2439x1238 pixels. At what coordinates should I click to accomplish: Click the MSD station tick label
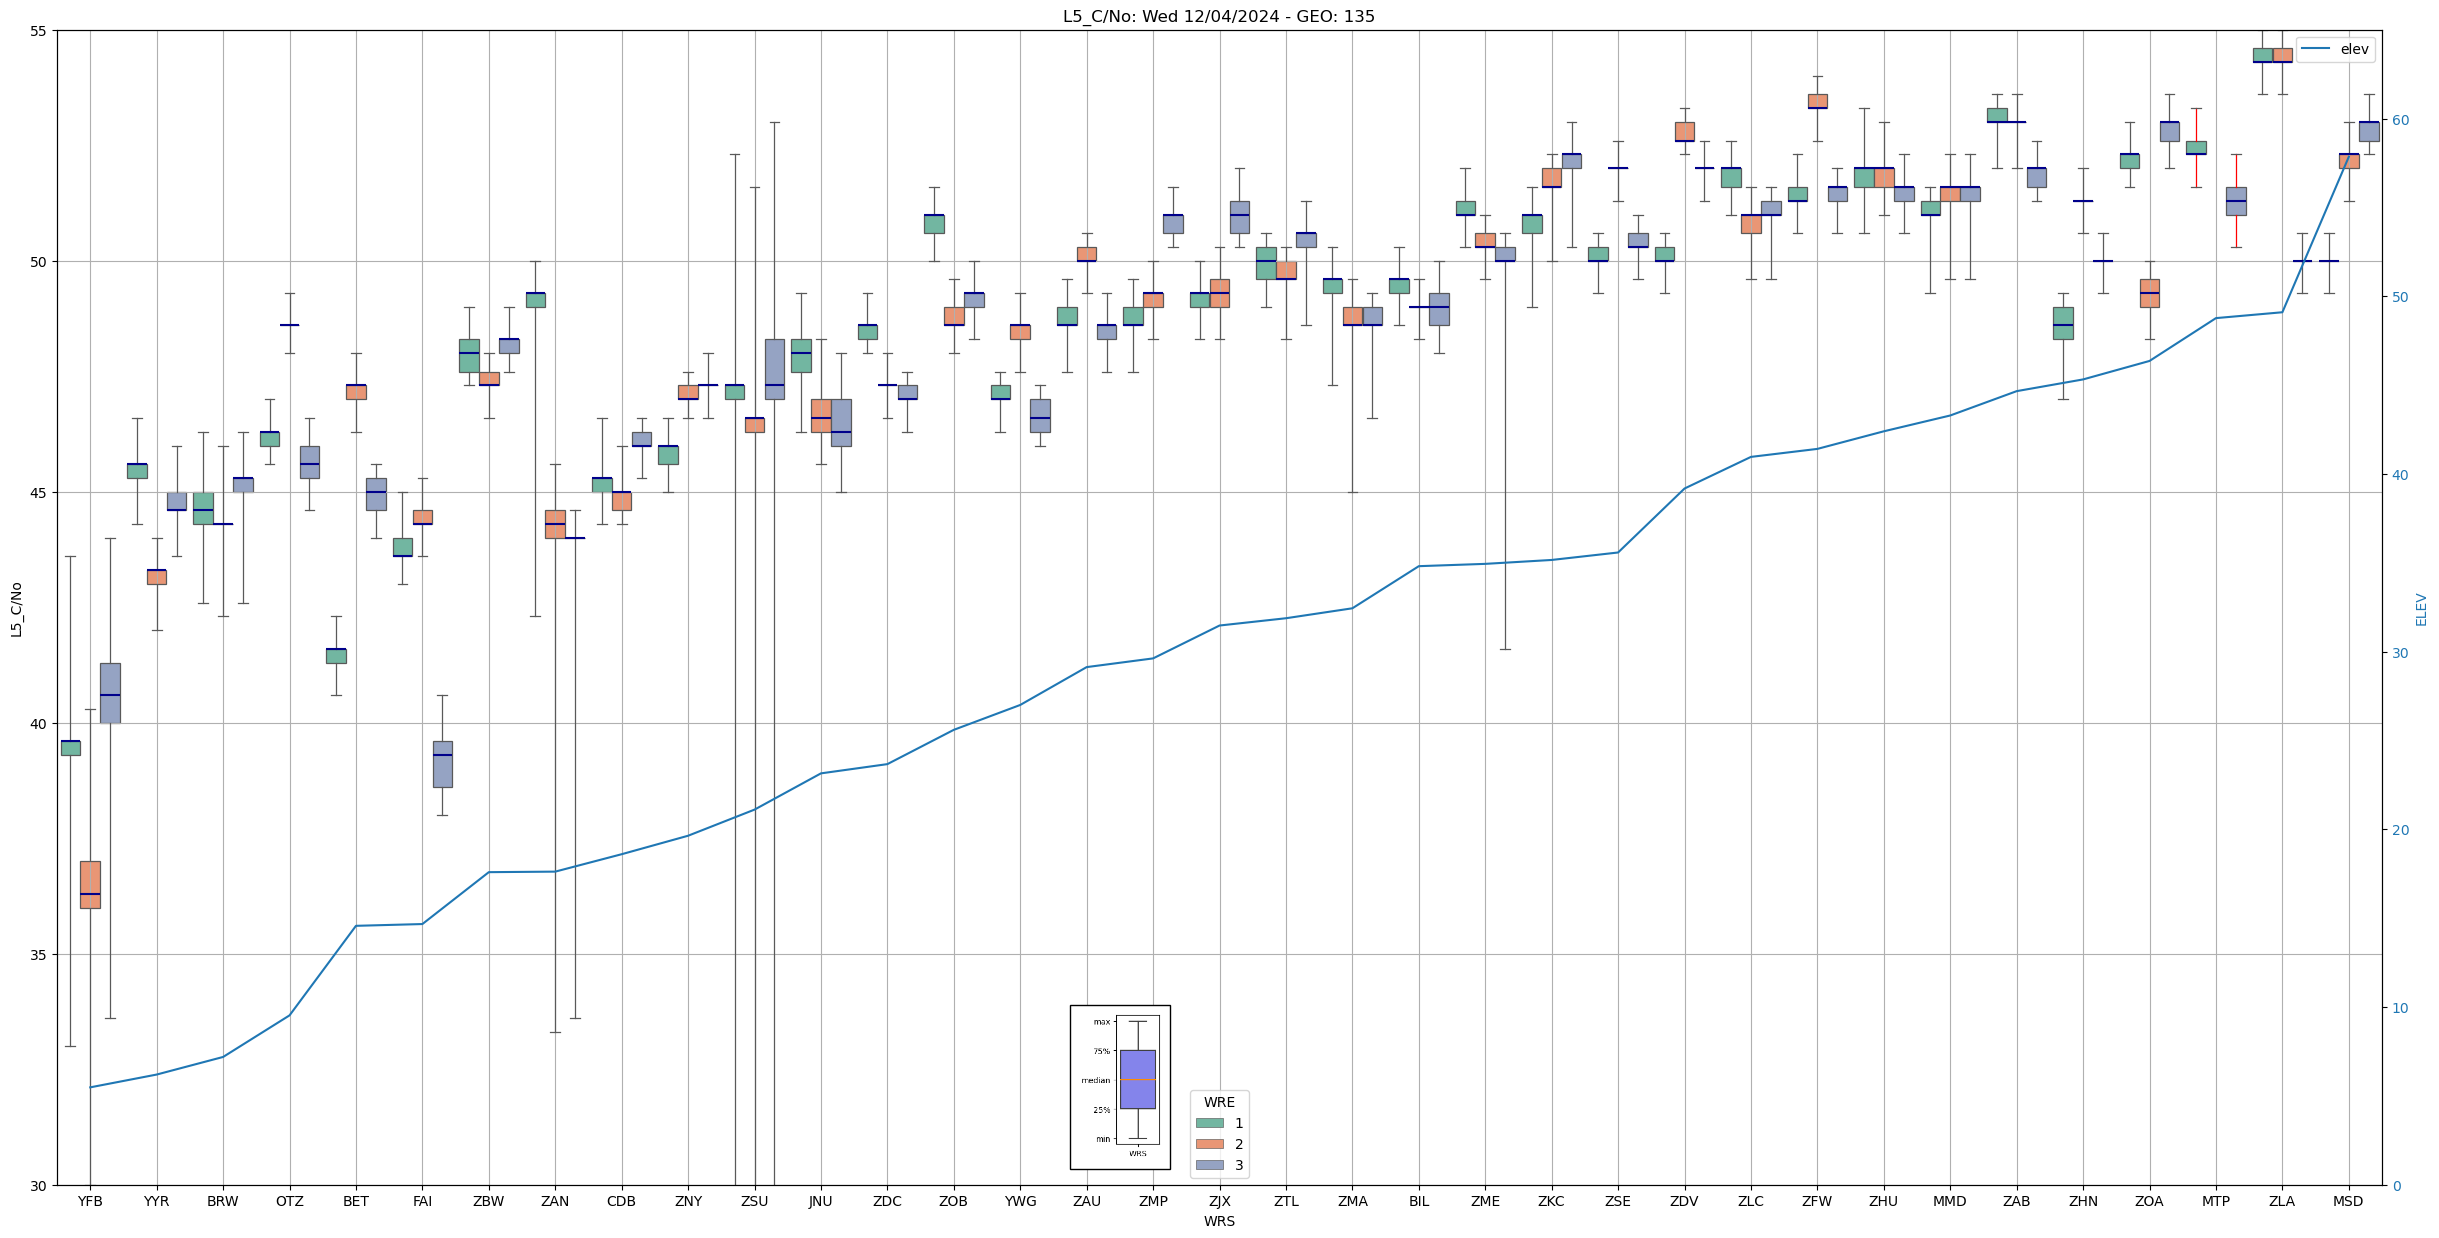point(2348,1201)
